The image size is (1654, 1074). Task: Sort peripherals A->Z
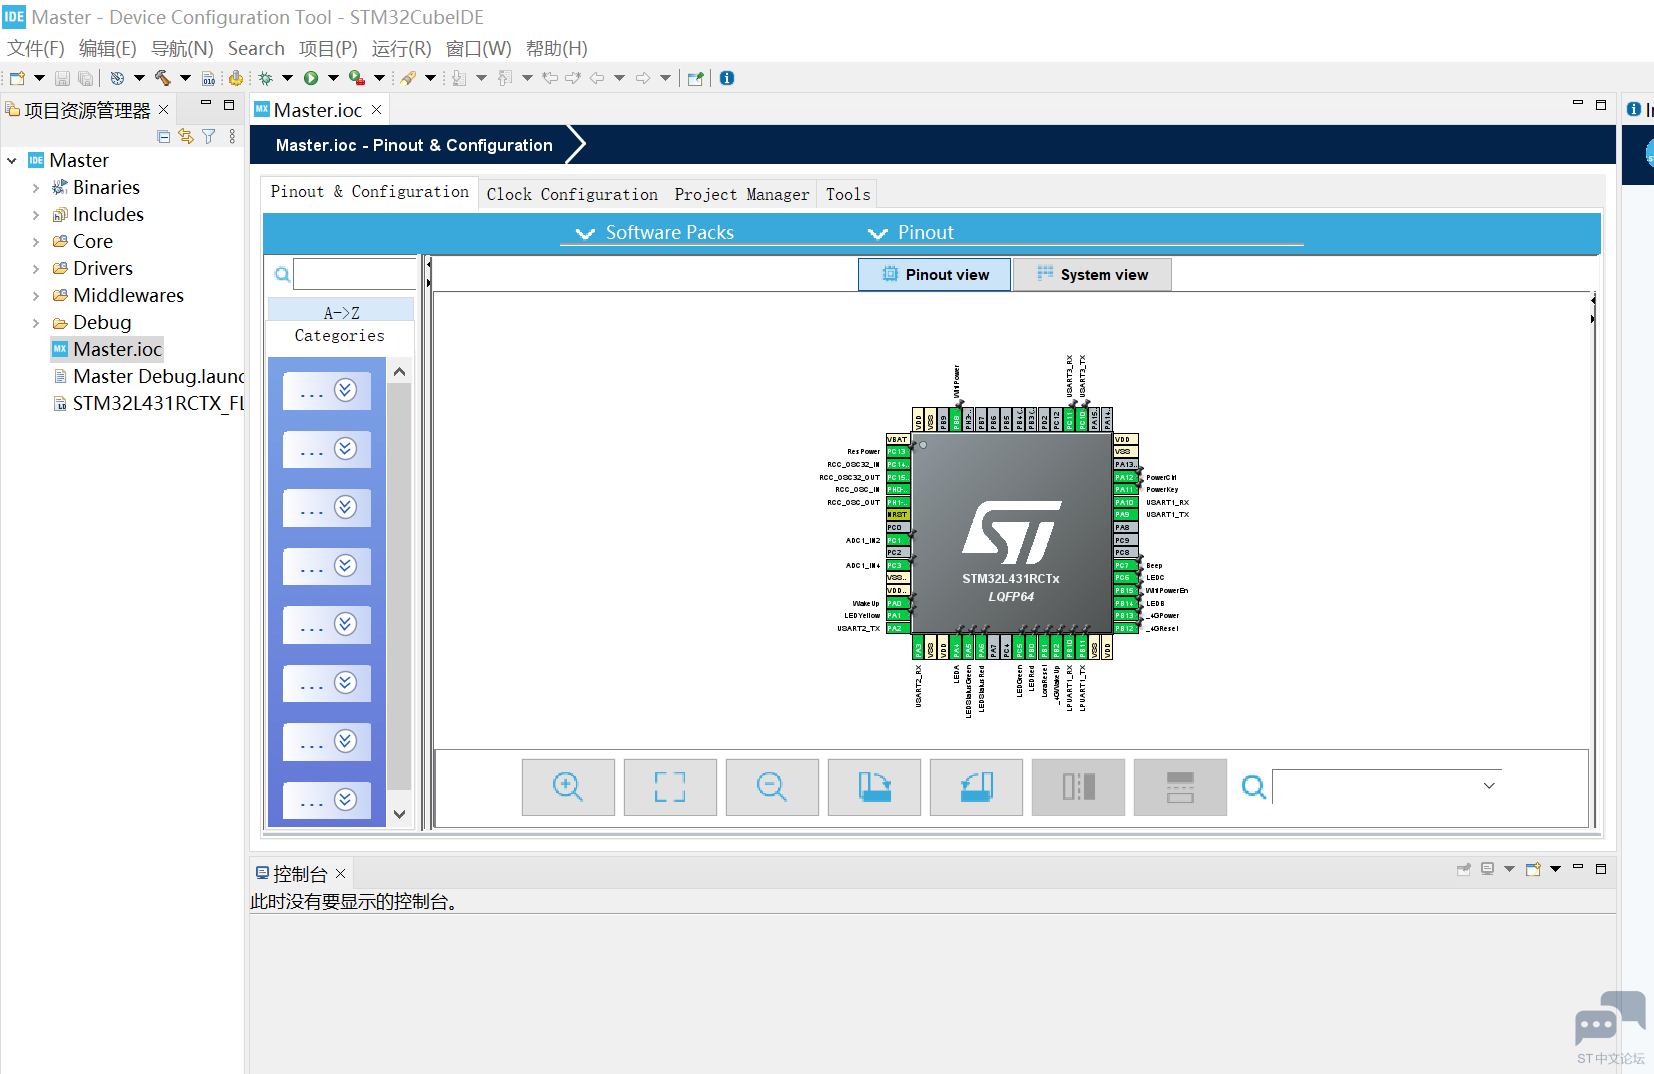point(341,313)
